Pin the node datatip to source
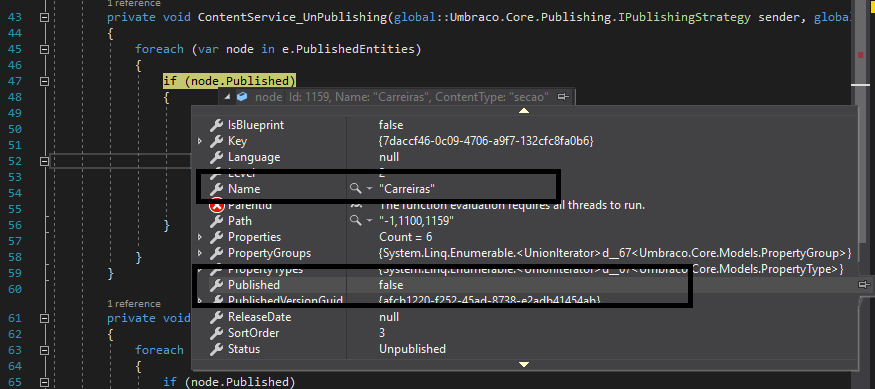Viewport: 875px width, 389px height. pos(563,97)
